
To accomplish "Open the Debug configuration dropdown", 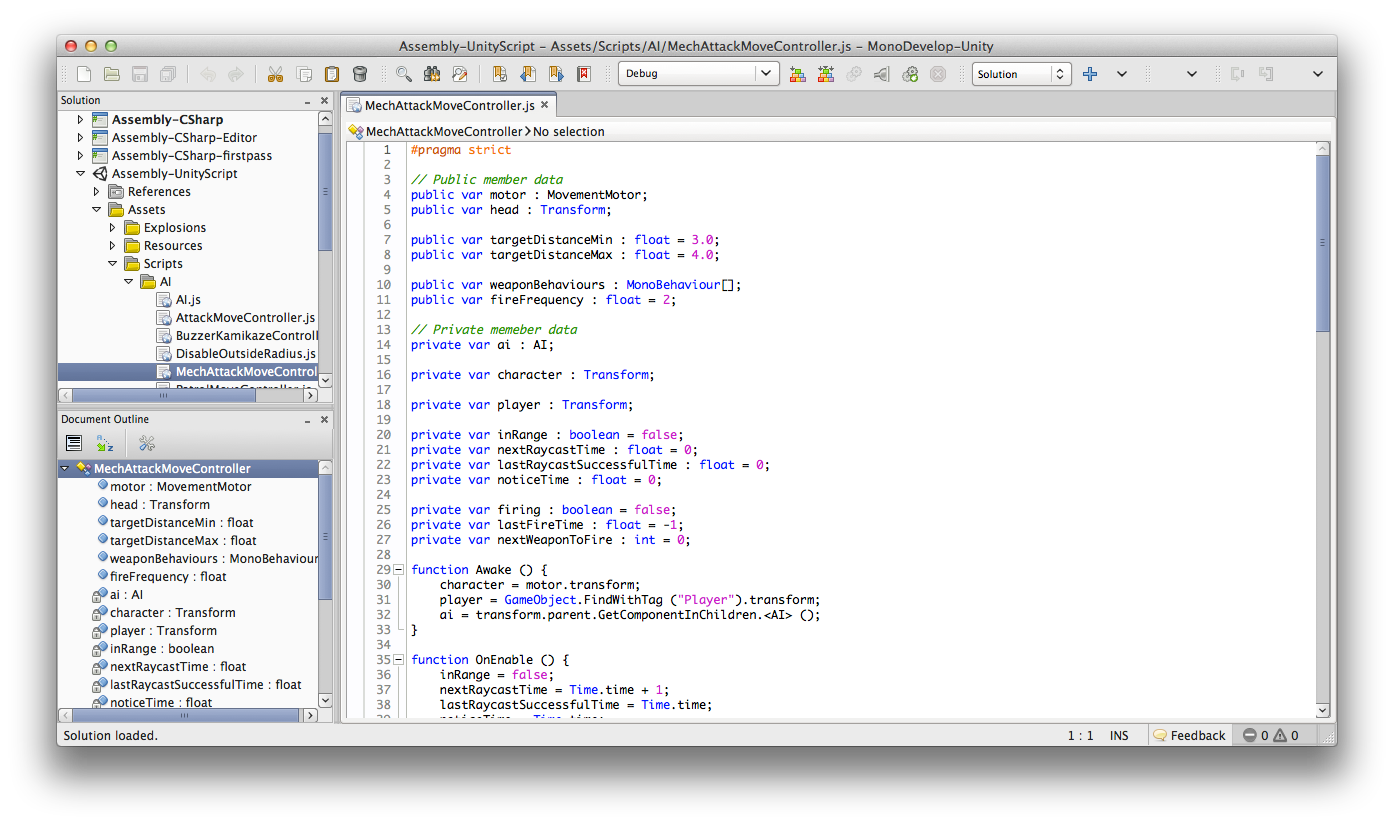I will (x=698, y=74).
